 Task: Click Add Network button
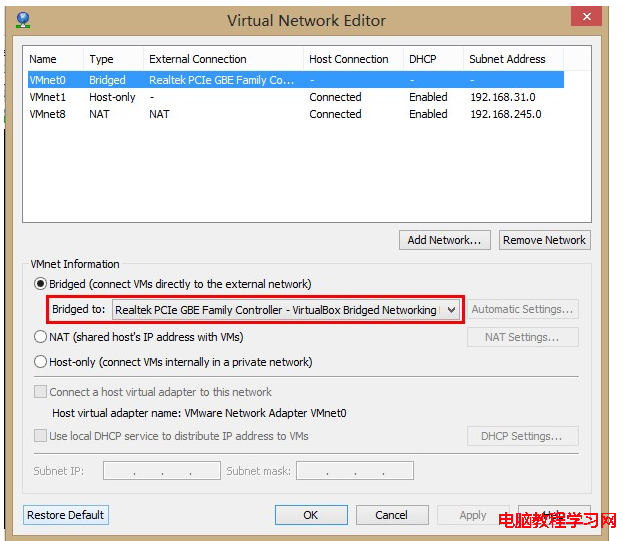[x=445, y=240]
